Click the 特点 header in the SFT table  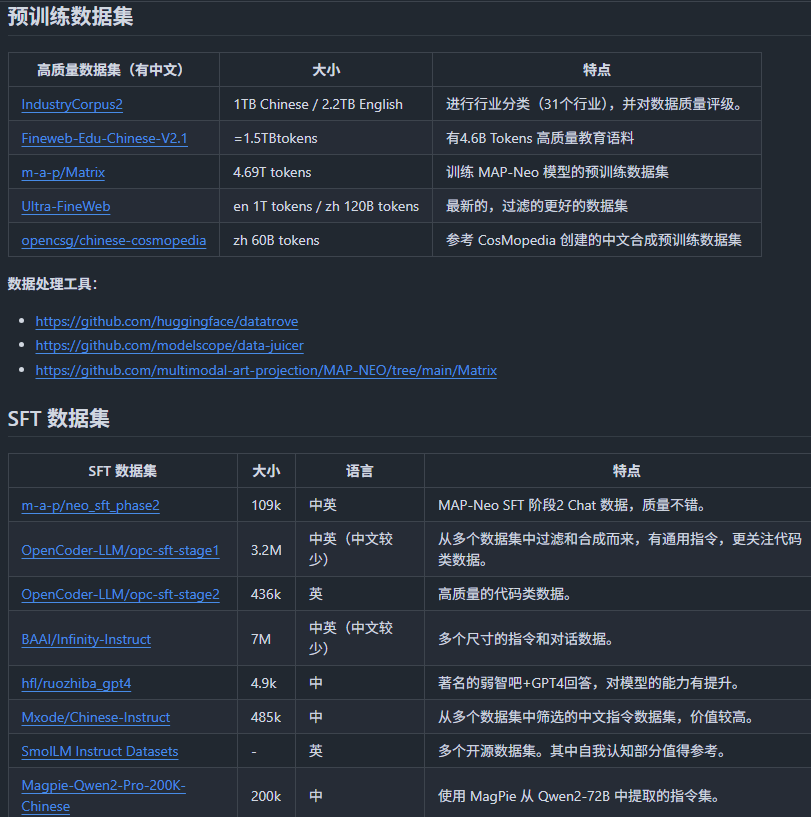626,471
